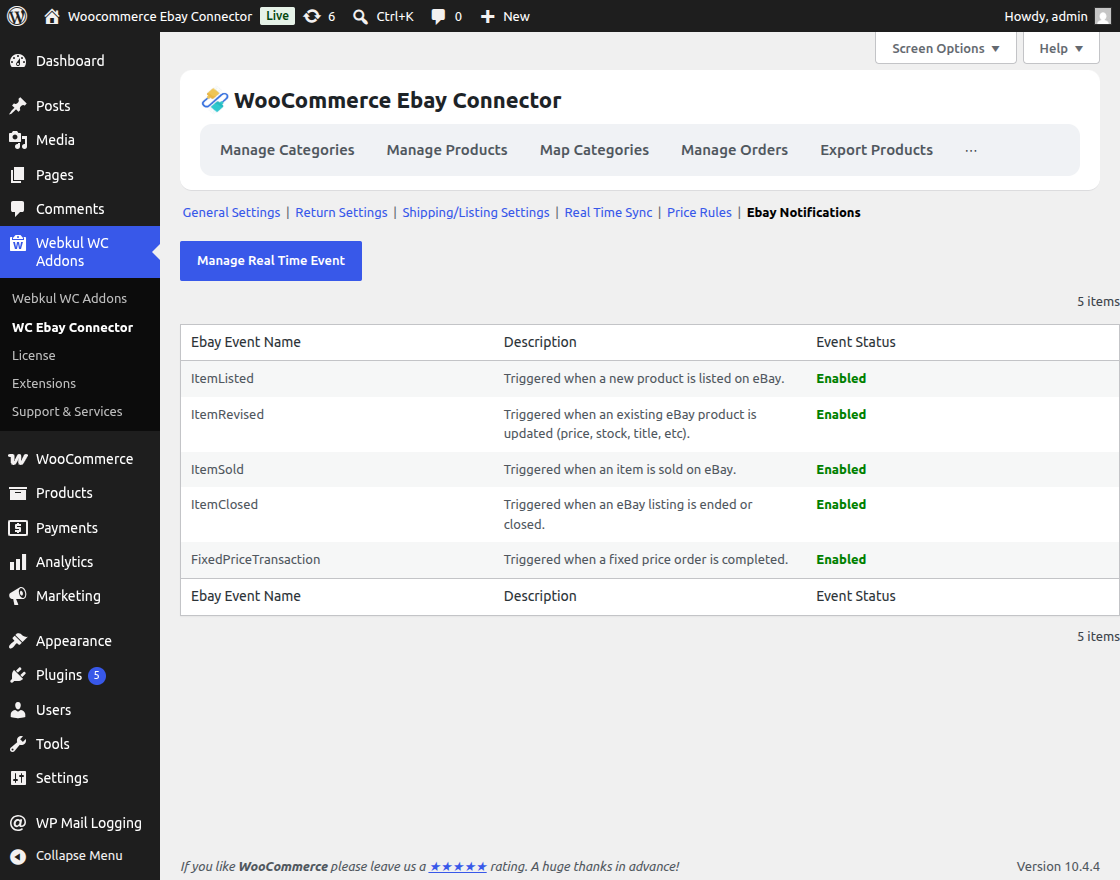Expand the Help dropdown
1120x880 pixels.
(x=1061, y=49)
